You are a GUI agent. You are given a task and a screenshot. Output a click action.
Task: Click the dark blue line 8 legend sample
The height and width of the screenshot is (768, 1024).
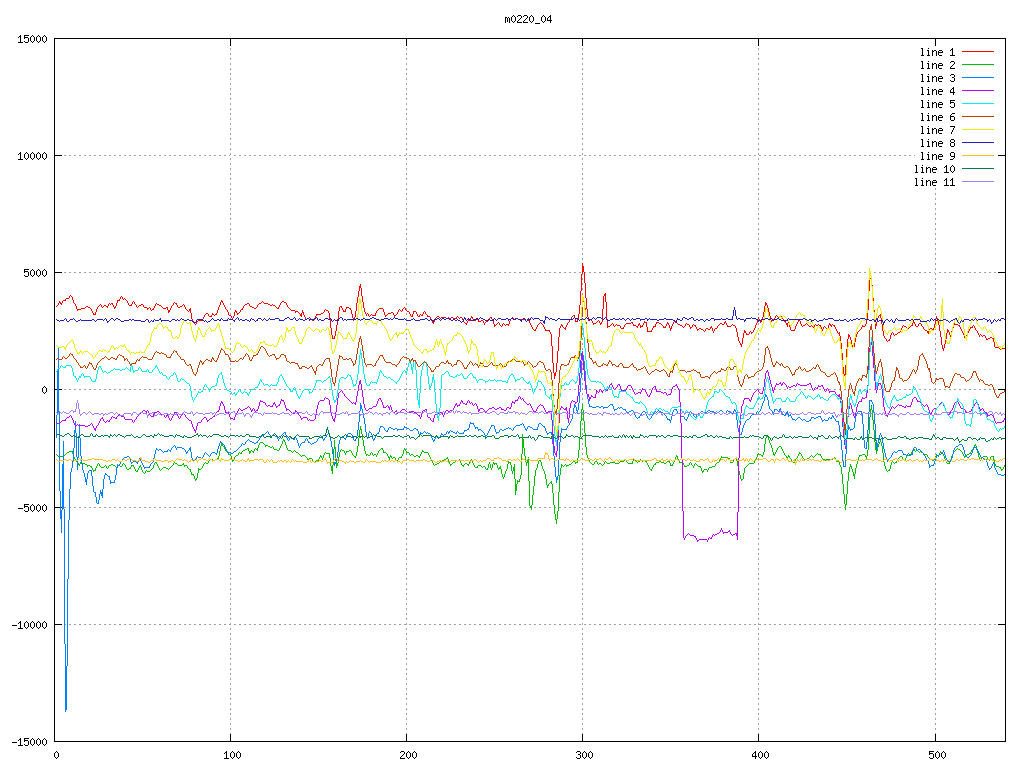[x=978, y=142]
